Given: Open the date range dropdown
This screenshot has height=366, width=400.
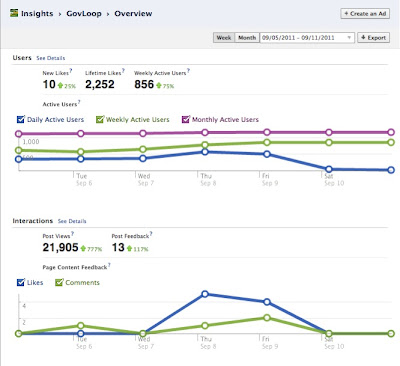Looking at the screenshot, I should pyautogui.click(x=307, y=38).
